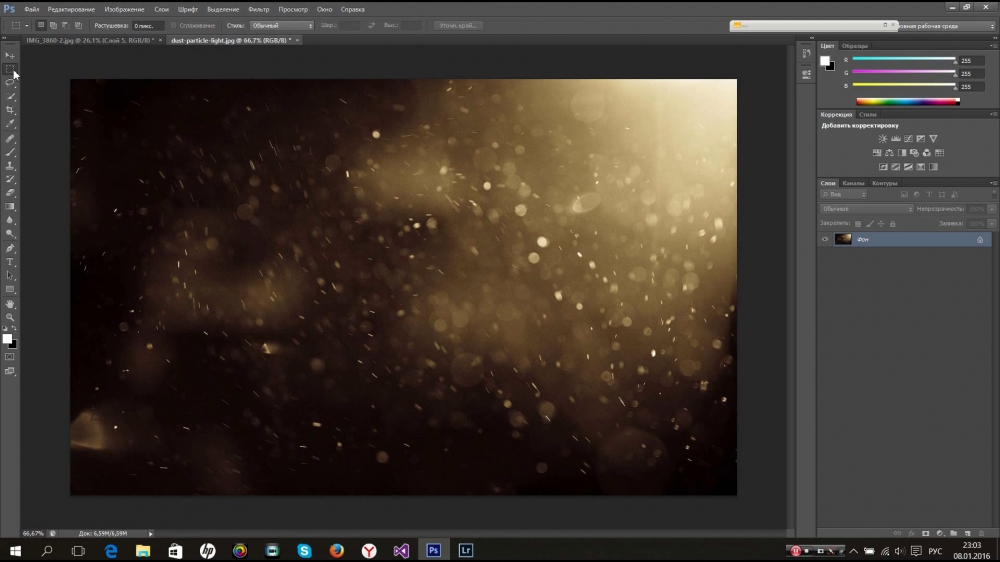Click the Фон layer thumbnail
This screenshot has height=562, width=1000.
click(x=843, y=239)
